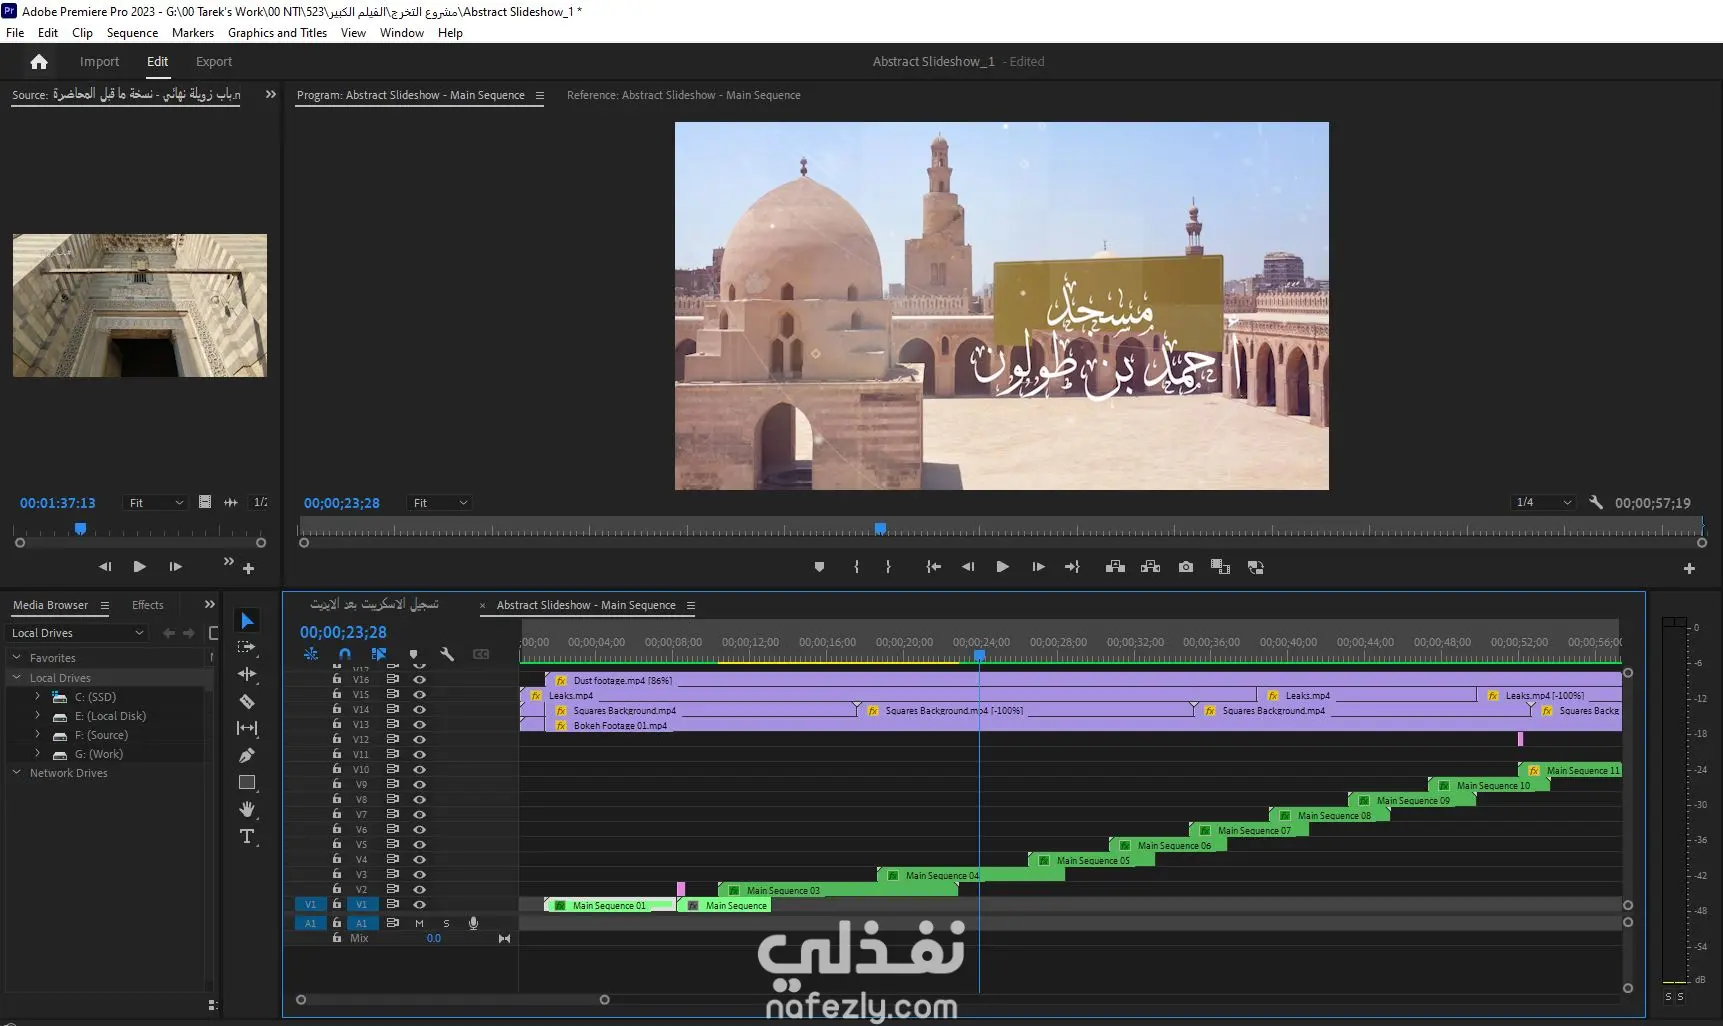
Task: Select the Razor tool
Action: [x=247, y=701]
